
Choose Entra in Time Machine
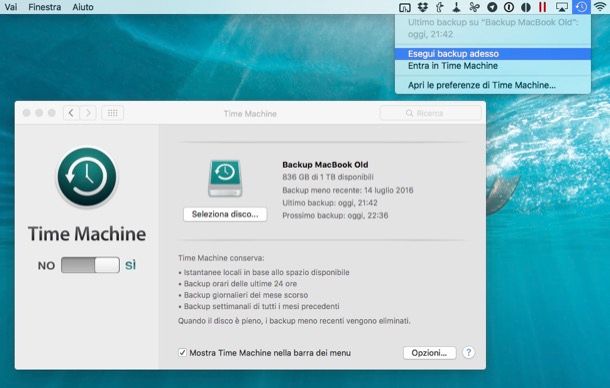493,66
